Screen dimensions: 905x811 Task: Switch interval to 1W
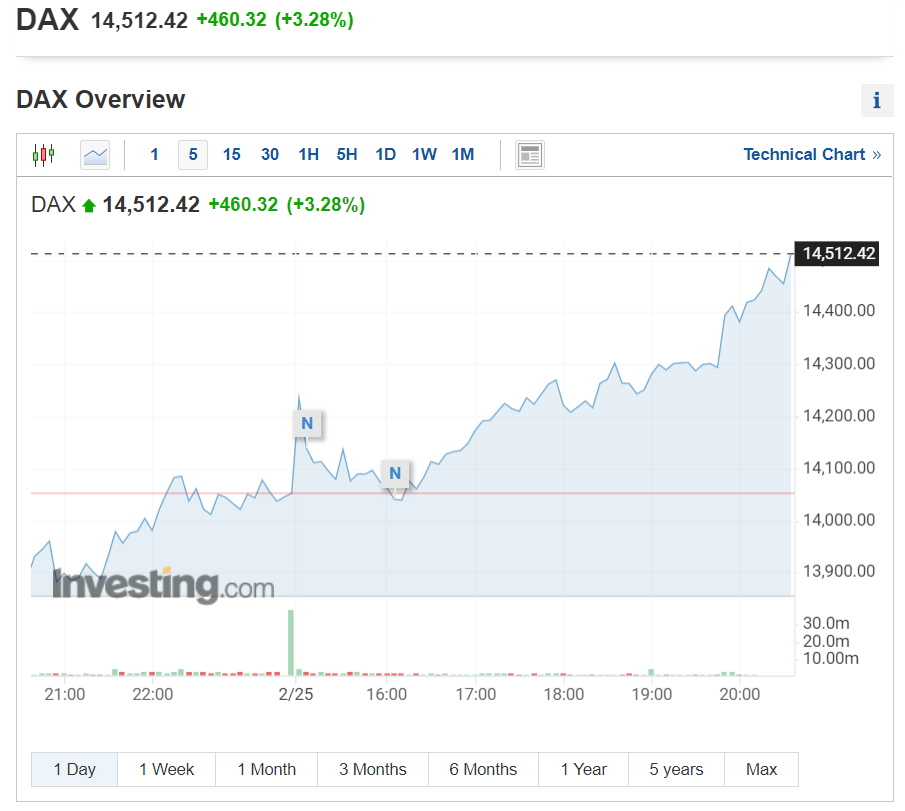pos(424,155)
